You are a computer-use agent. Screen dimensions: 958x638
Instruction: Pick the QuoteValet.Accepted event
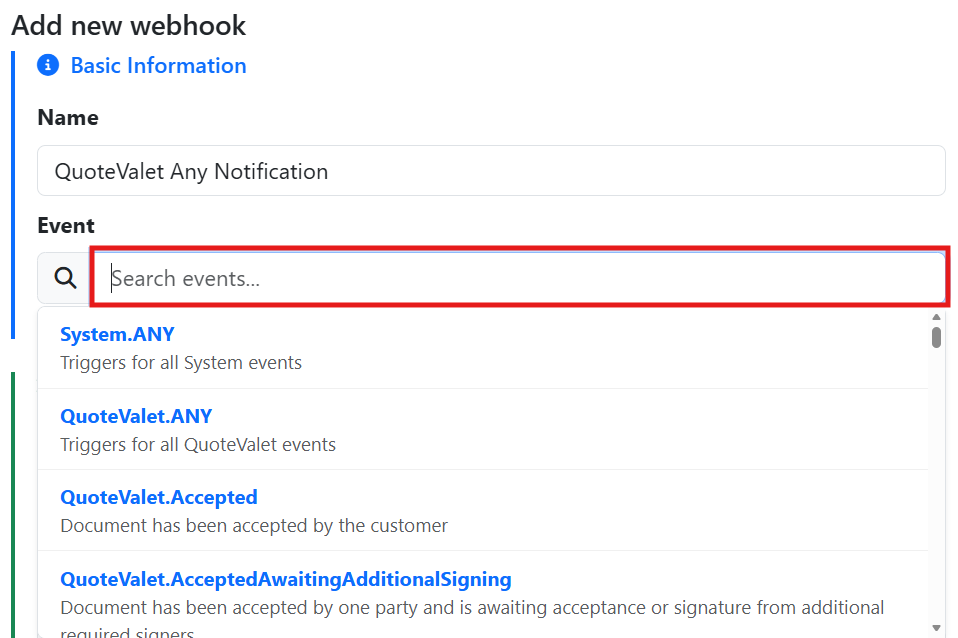pos(159,497)
